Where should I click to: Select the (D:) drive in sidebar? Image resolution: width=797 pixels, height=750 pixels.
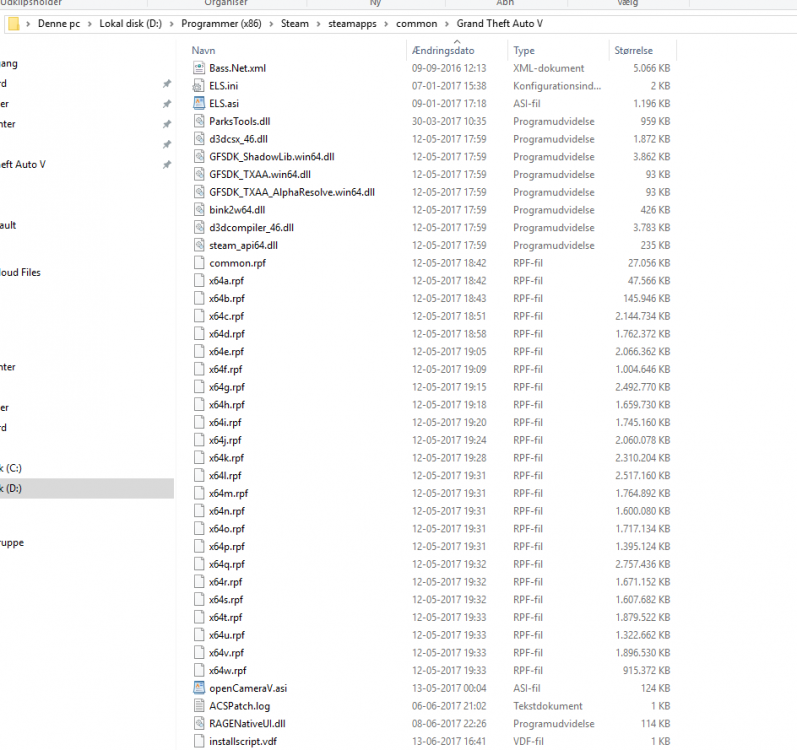(87, 488)
